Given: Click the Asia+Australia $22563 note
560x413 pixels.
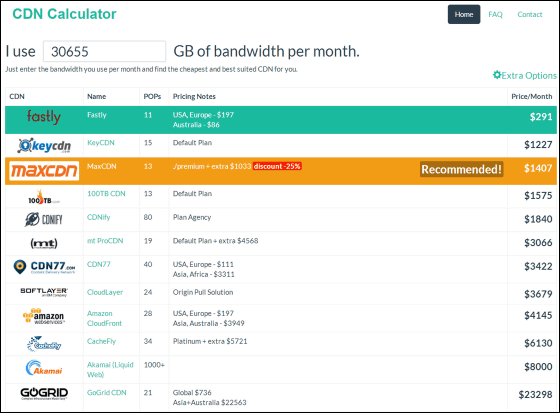Looking at the screenshot, I should point(210,403).
